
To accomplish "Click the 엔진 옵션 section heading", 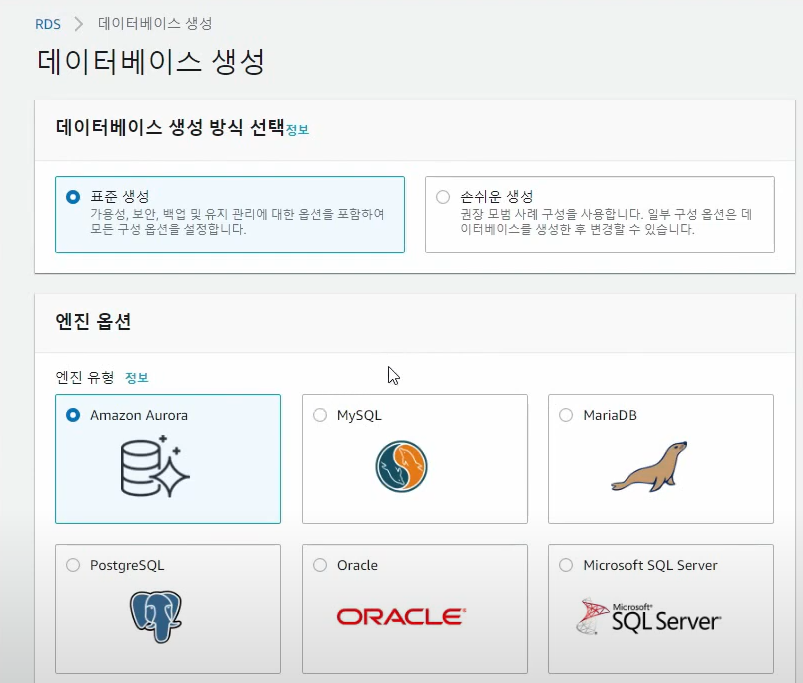I will click(x=93, y=322).
